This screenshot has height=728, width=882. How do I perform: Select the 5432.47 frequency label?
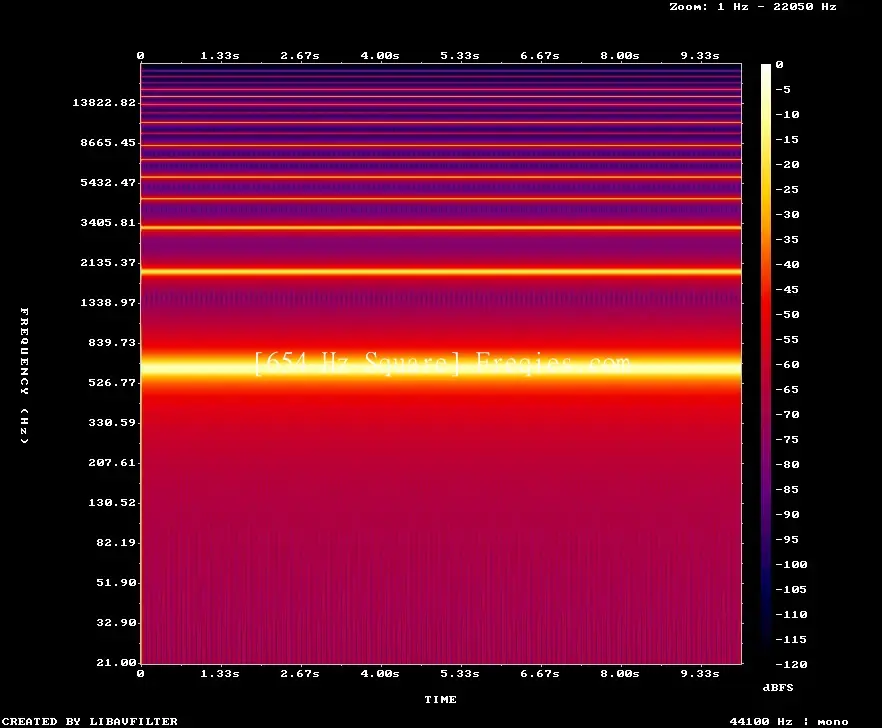pos(108,182)
